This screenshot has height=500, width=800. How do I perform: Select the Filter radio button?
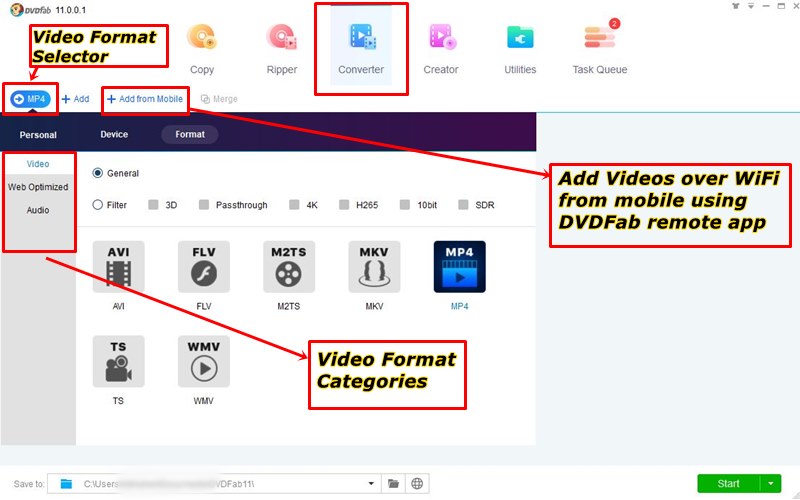tap(97, 205)
